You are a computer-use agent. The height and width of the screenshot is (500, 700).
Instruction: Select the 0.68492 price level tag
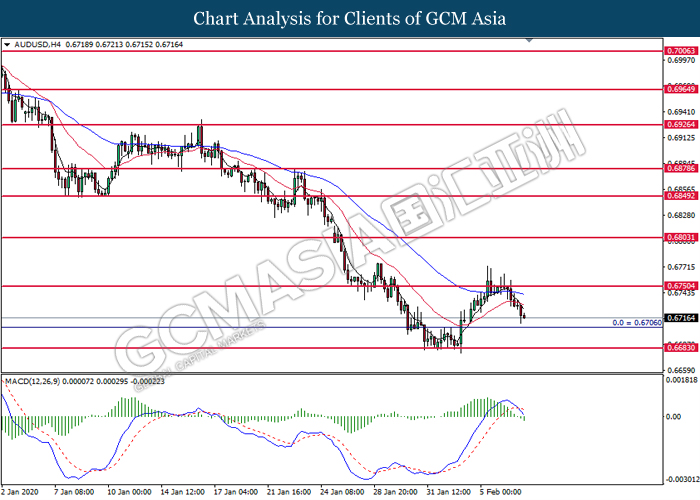point(680,196)
